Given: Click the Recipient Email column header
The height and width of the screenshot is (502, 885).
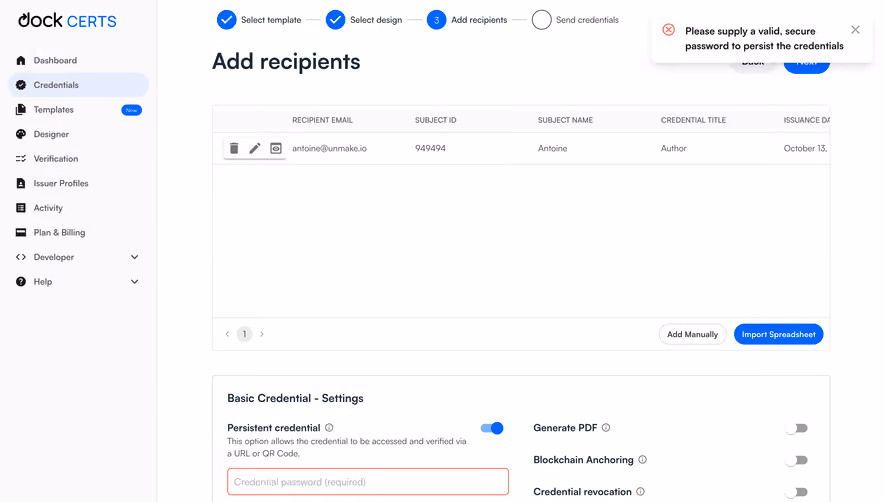Looking at the screenshot, I should [x=322, y=120].
